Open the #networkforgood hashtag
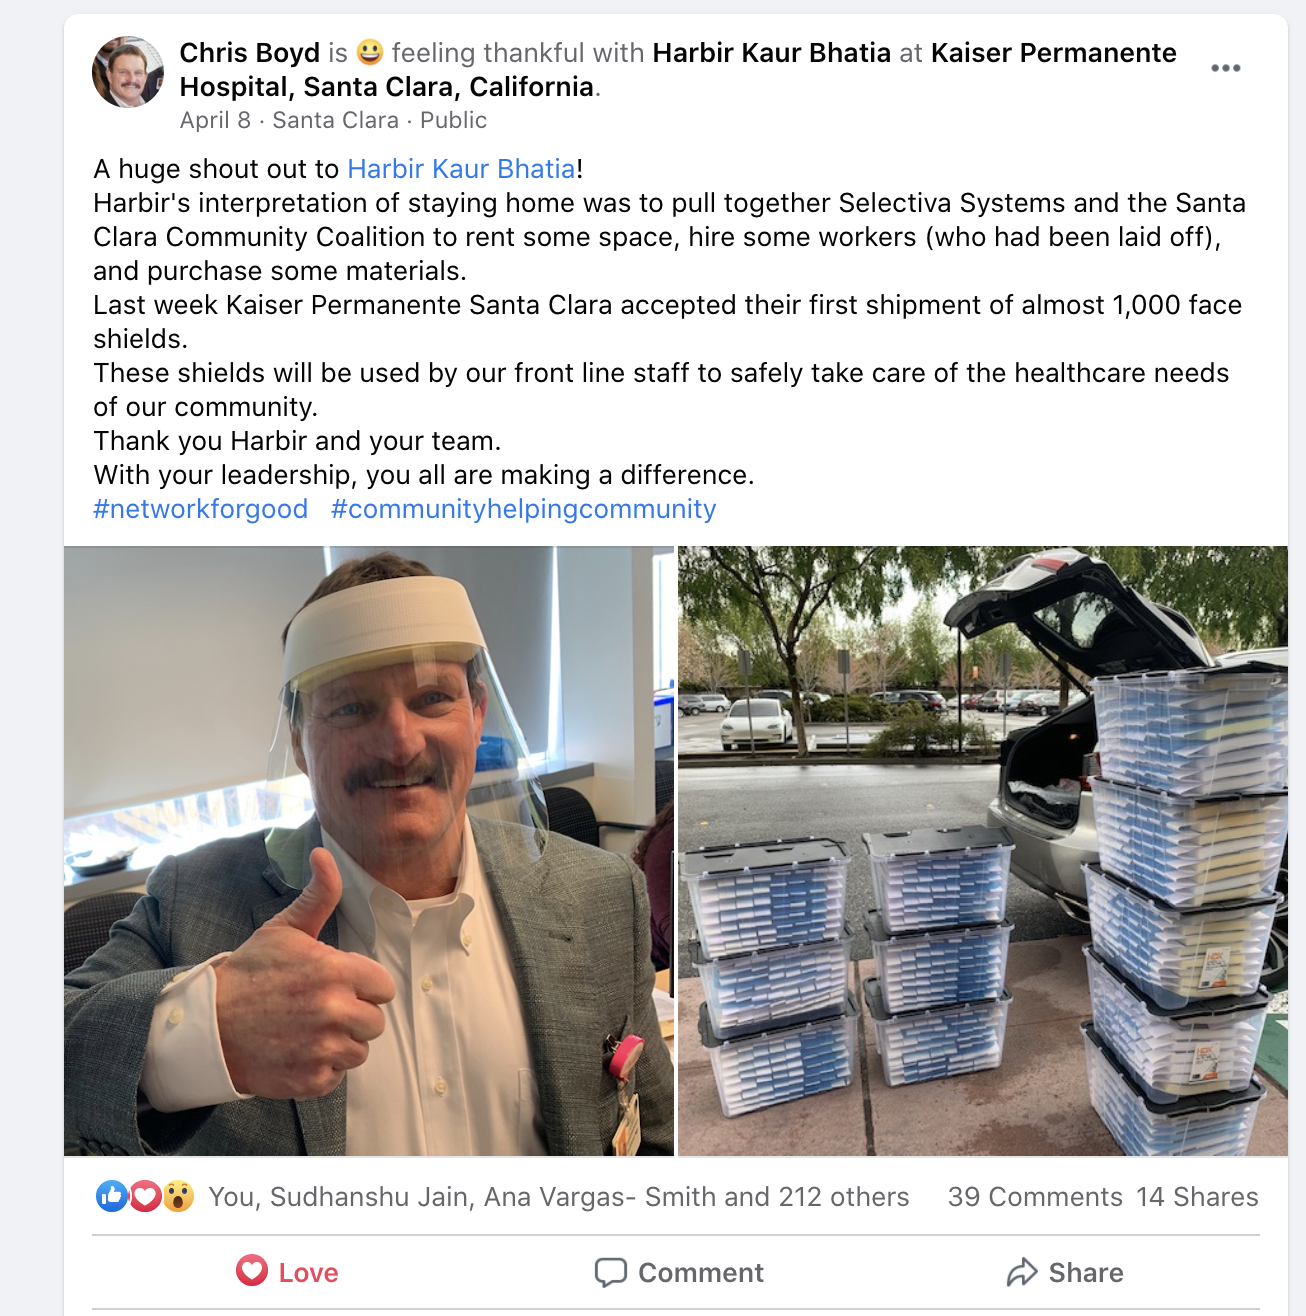Image resolution: width=1306 pixels, height=1316 pixels. click(200, 509)
